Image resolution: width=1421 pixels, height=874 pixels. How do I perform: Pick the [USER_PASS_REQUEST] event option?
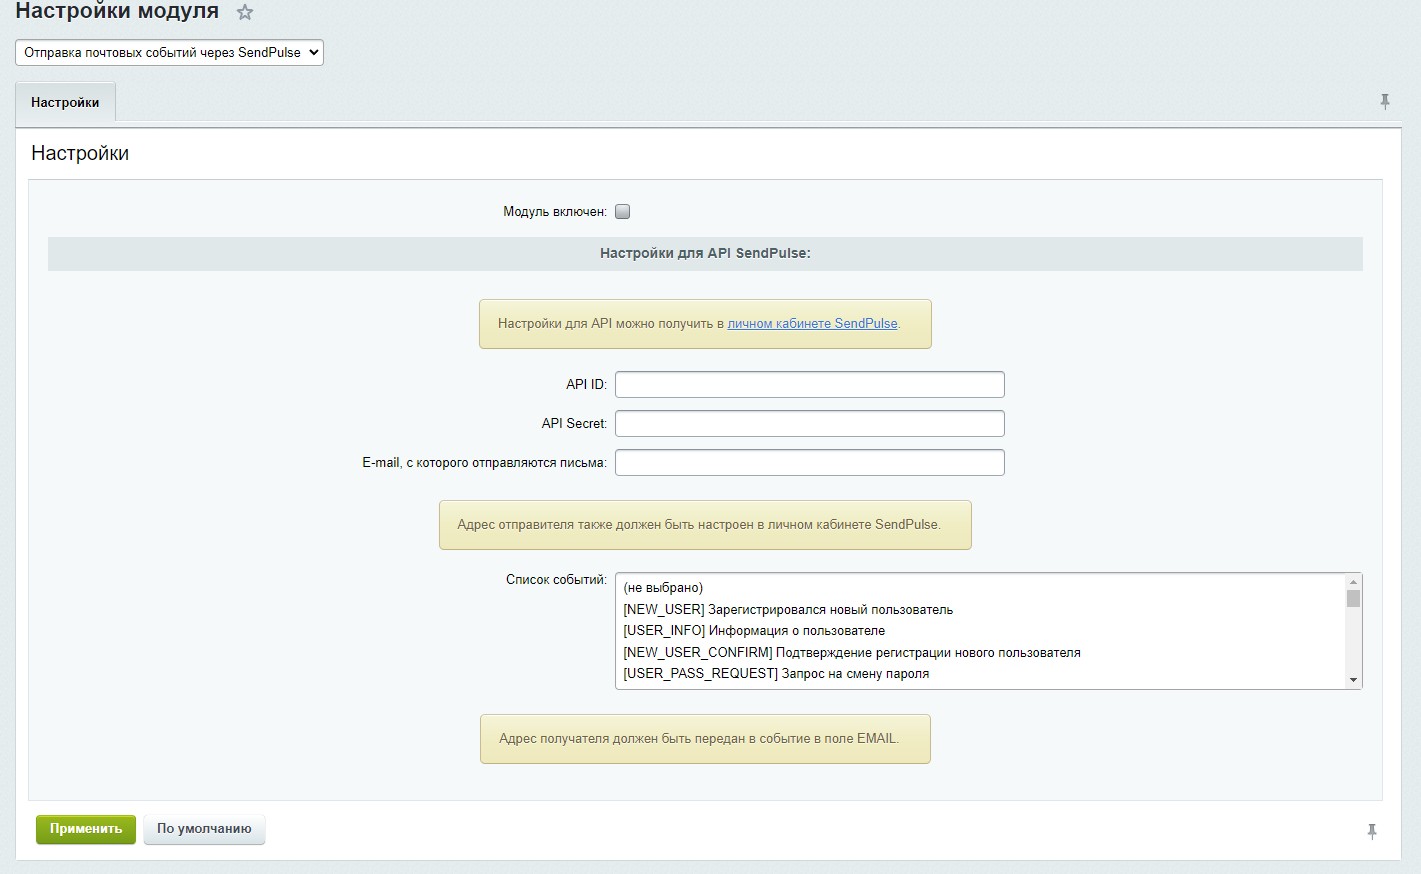[x=776, y=674]
